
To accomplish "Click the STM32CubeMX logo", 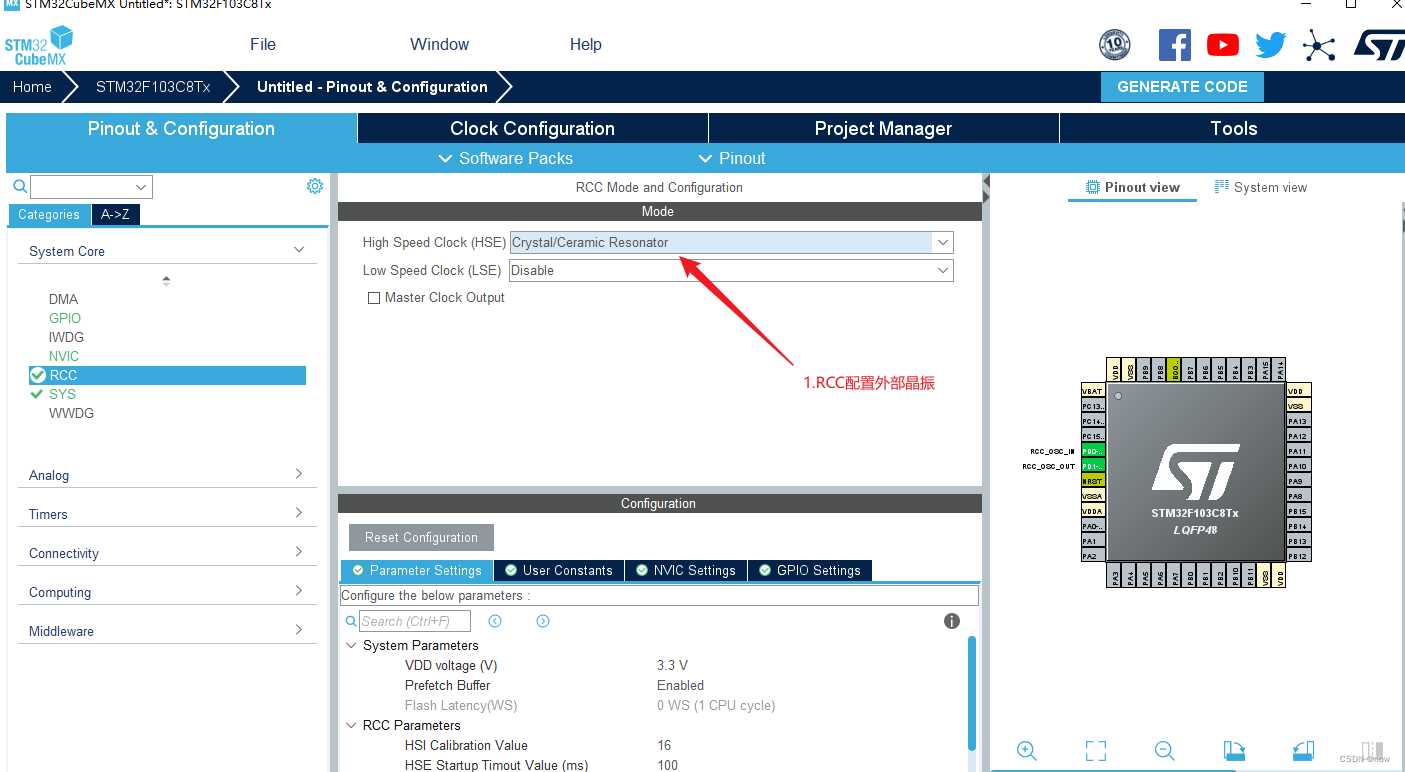I will (x=39, y=47).
